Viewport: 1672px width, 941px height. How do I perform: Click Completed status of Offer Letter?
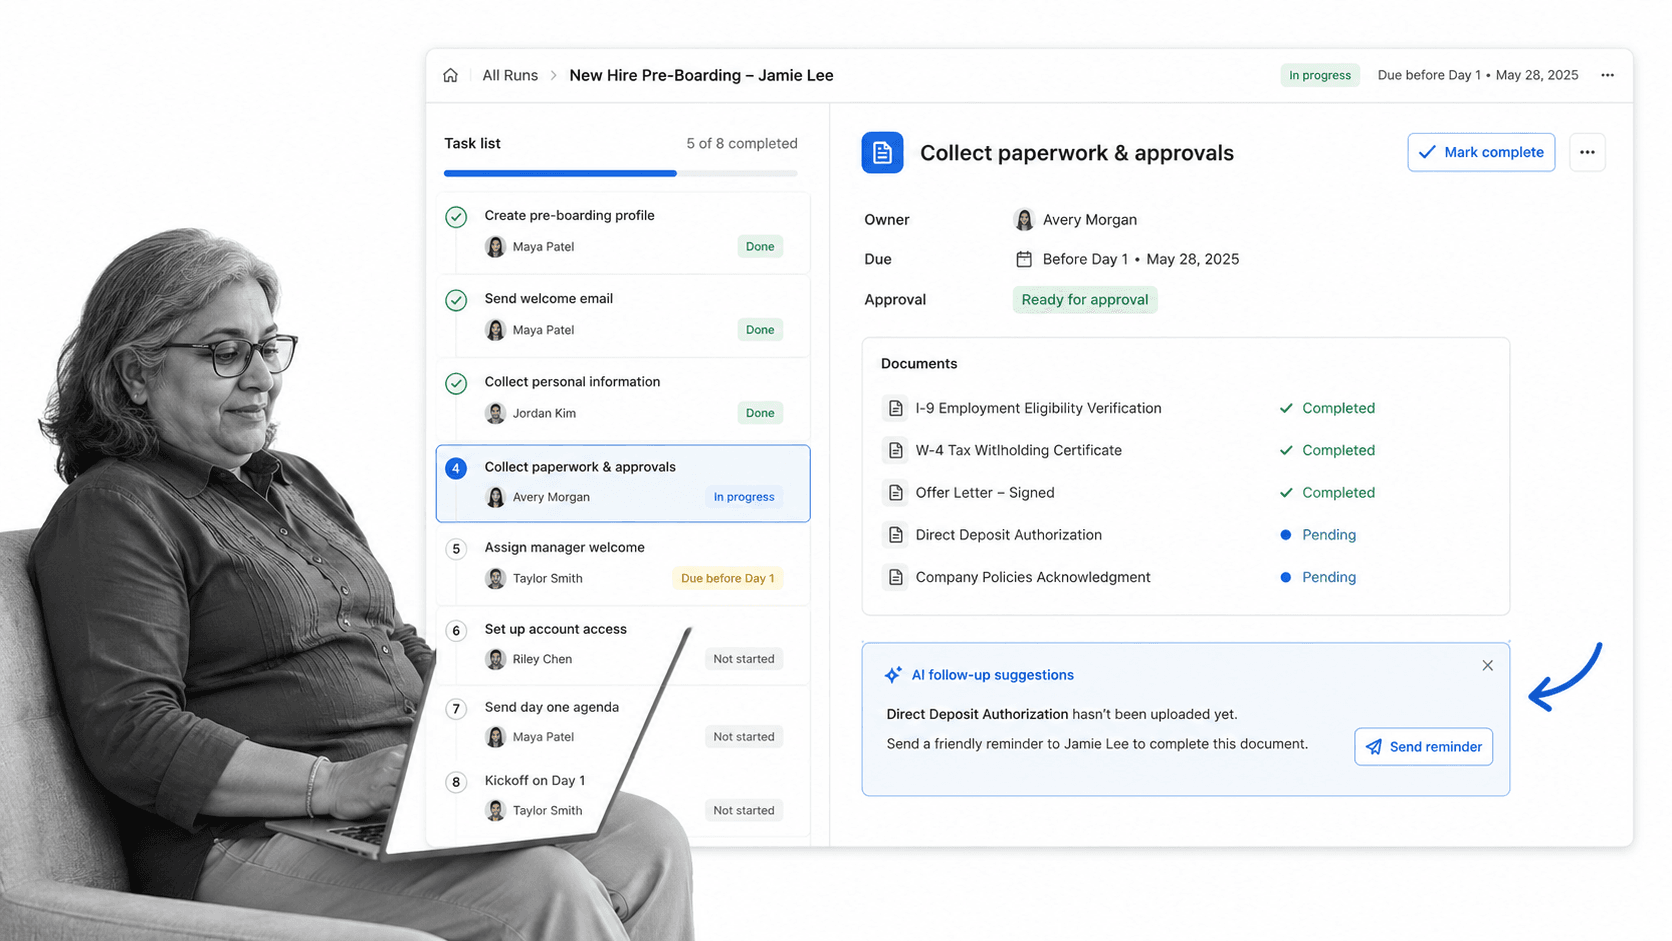point(1338,493)
